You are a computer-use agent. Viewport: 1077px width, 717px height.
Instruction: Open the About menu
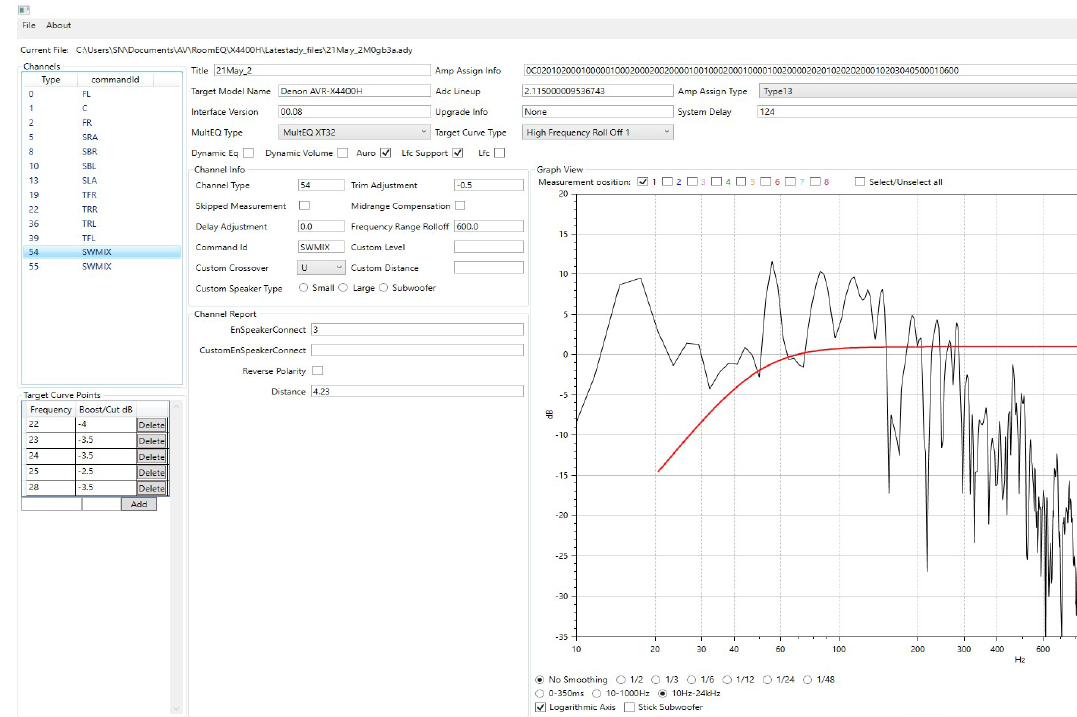tap(58, 25)
